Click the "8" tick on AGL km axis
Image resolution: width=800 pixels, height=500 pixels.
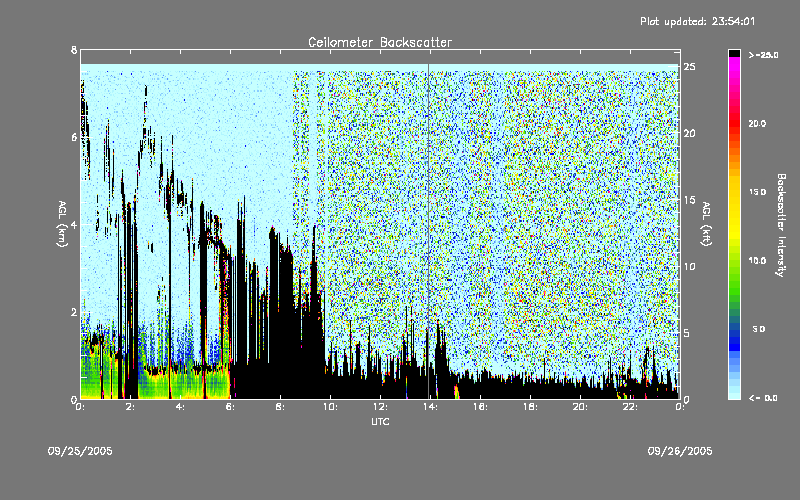point(74,50)
